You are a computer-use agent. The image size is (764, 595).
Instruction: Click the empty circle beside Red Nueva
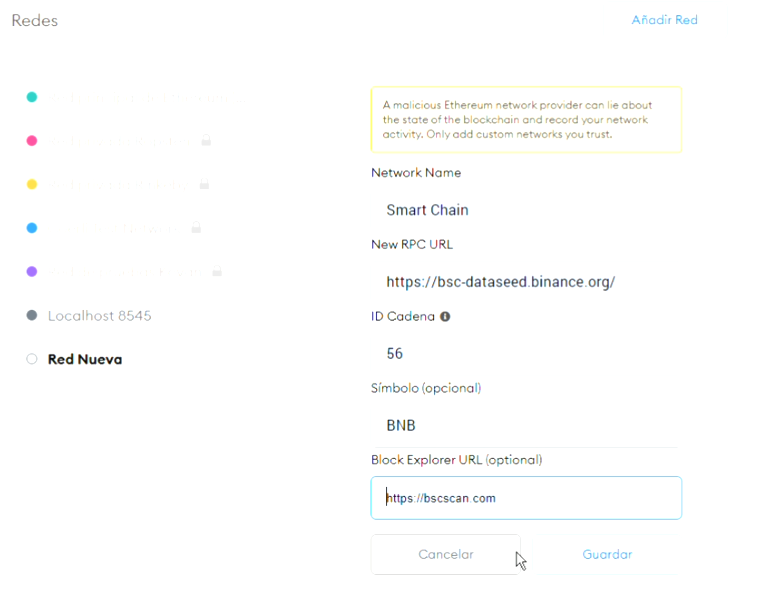(x=32, y=359)
